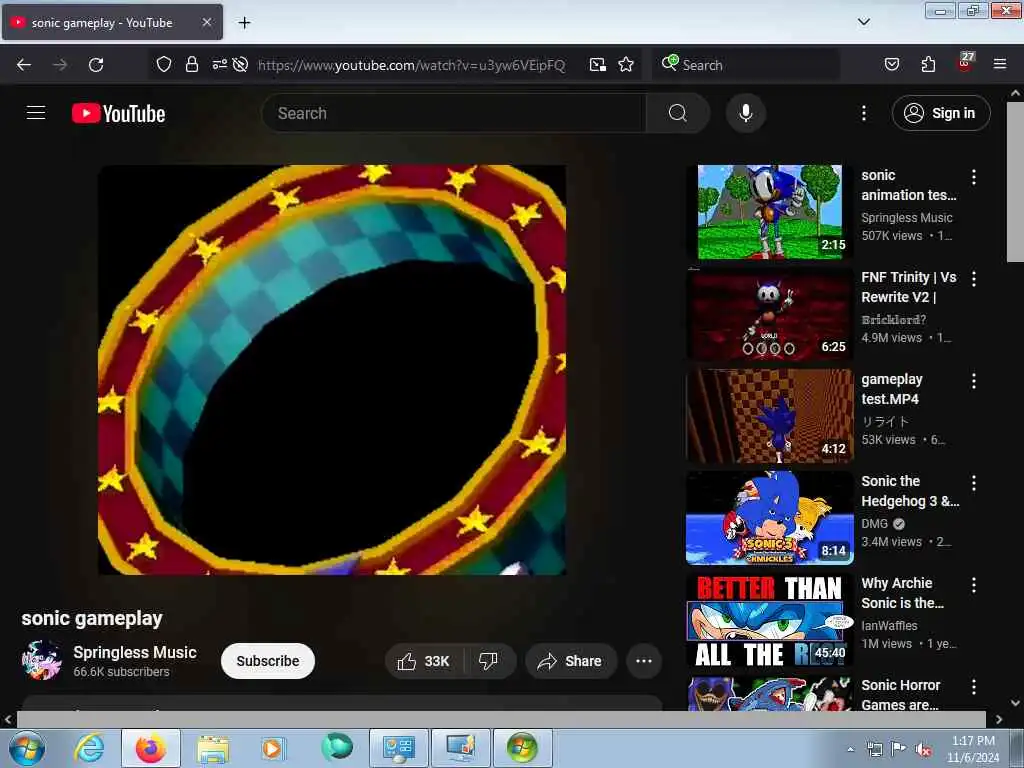Save page to Pocket icon
Image resolution: width=1024 pixels, height=768 pixels.
(x=891, y=65)
